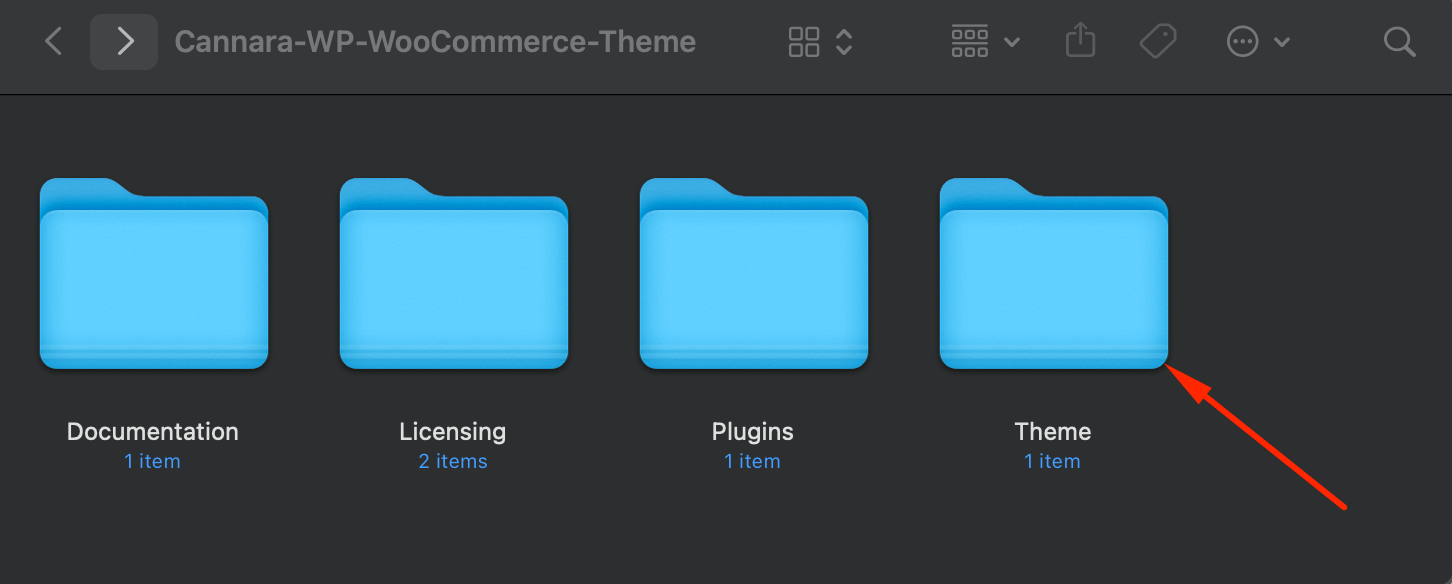Click the Cannara-WP-WooCommerce-Theme window title
Screen dimensions: 1452x584
click(435, 42)
